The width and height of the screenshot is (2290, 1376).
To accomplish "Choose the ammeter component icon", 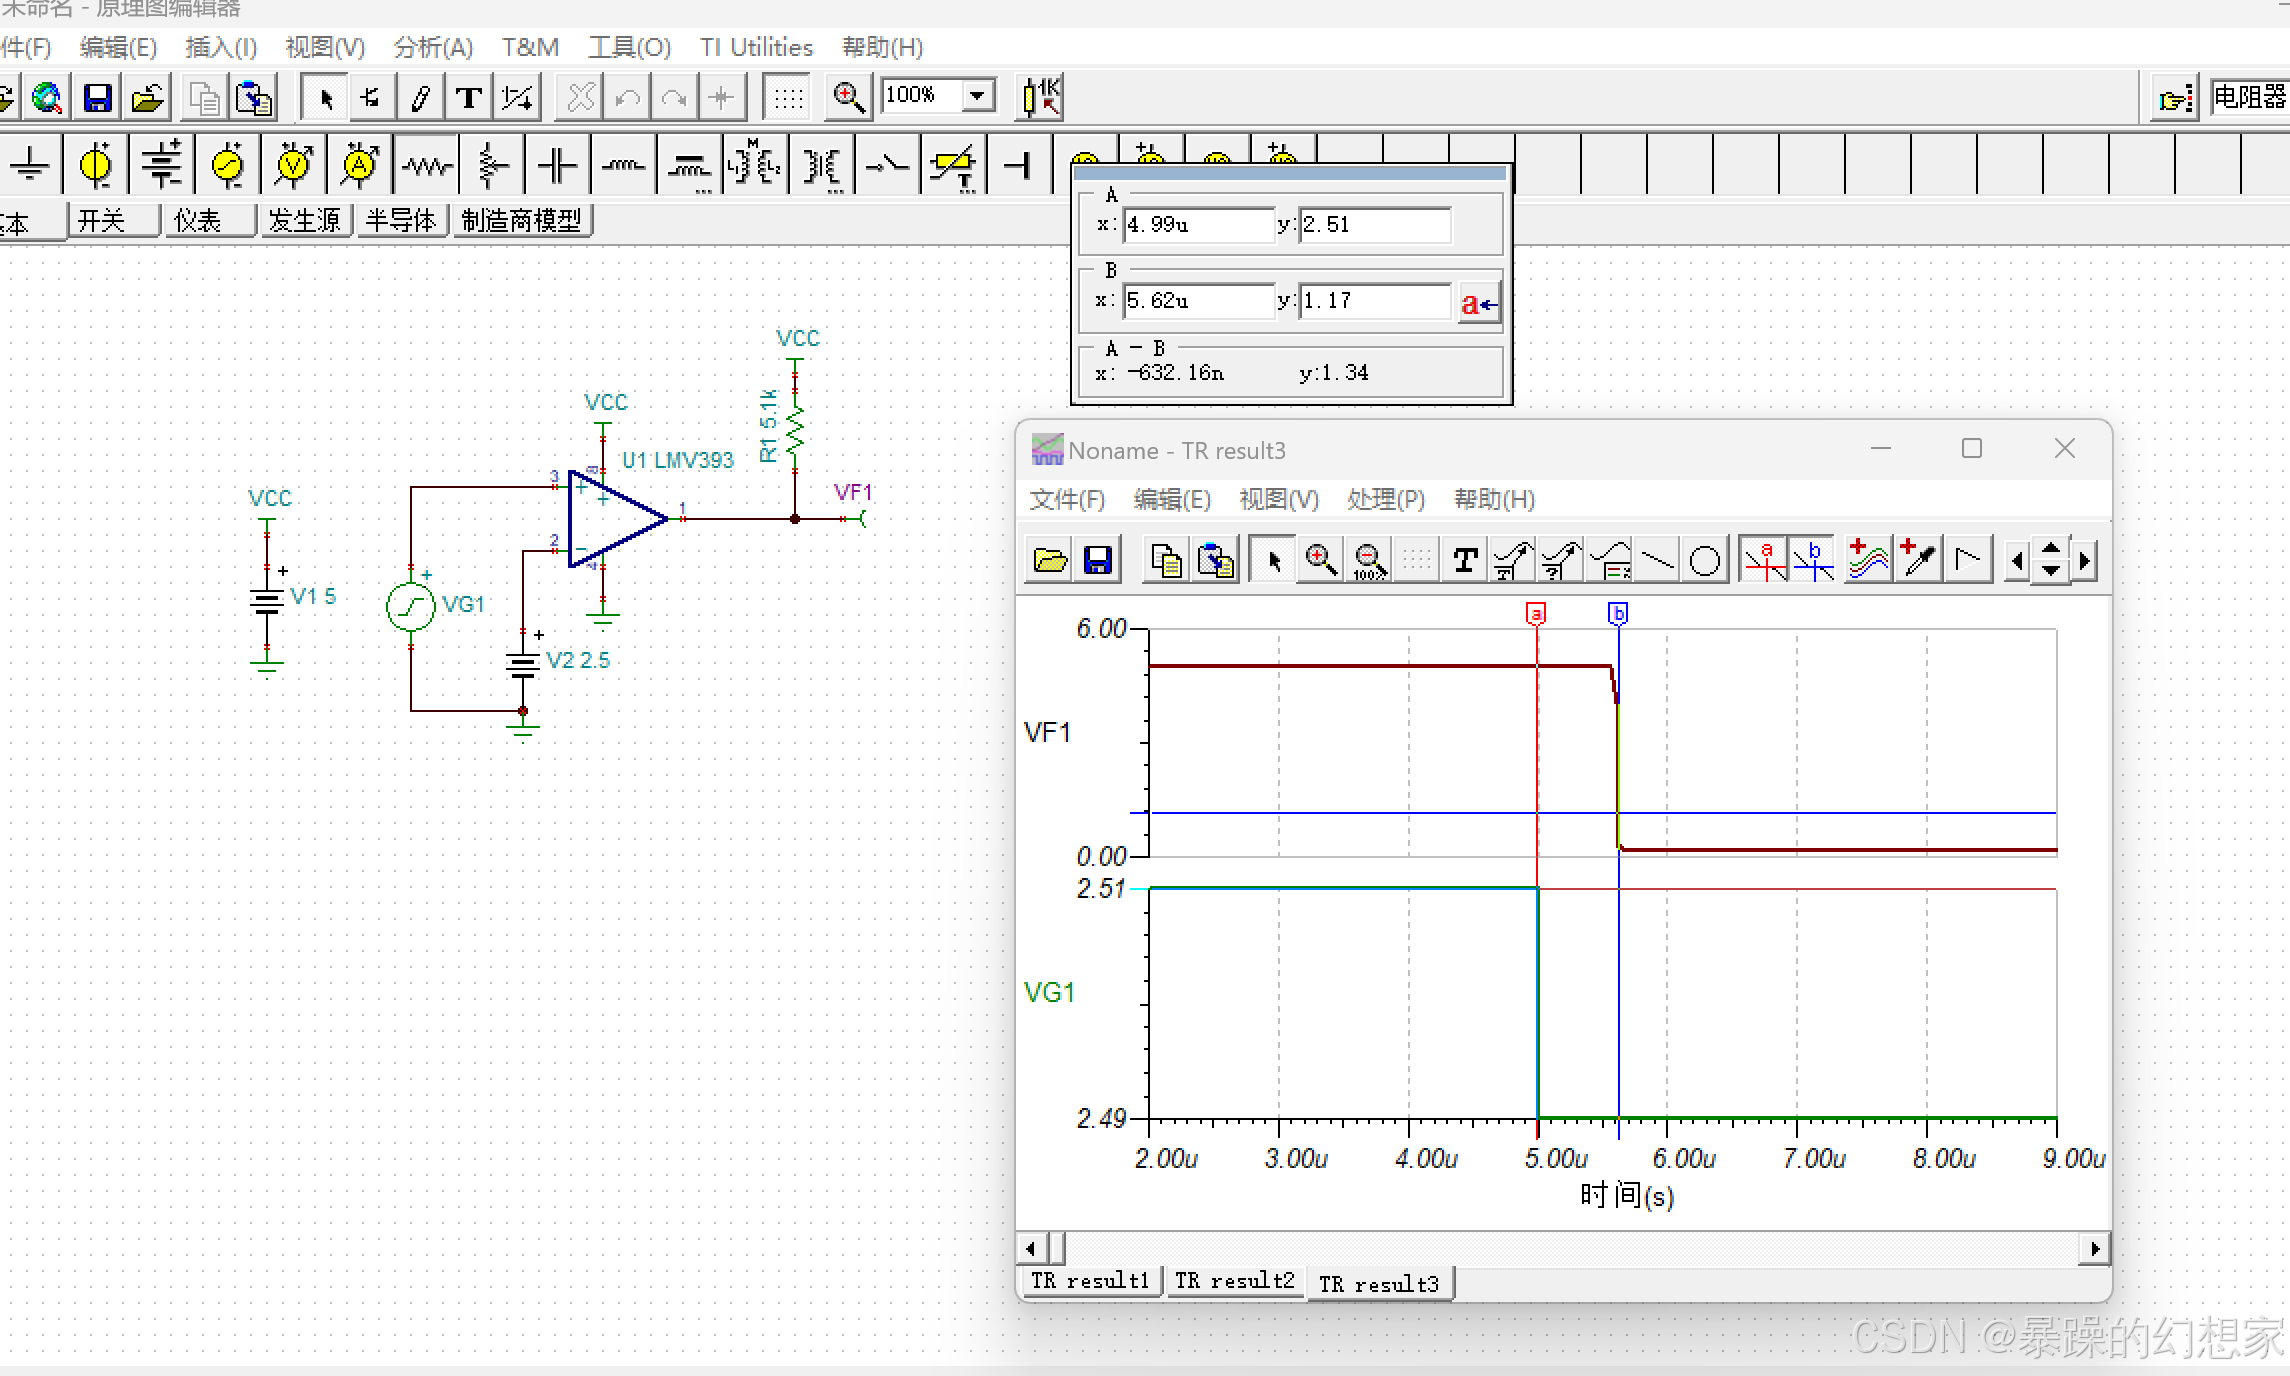I will tap(360, 165).
